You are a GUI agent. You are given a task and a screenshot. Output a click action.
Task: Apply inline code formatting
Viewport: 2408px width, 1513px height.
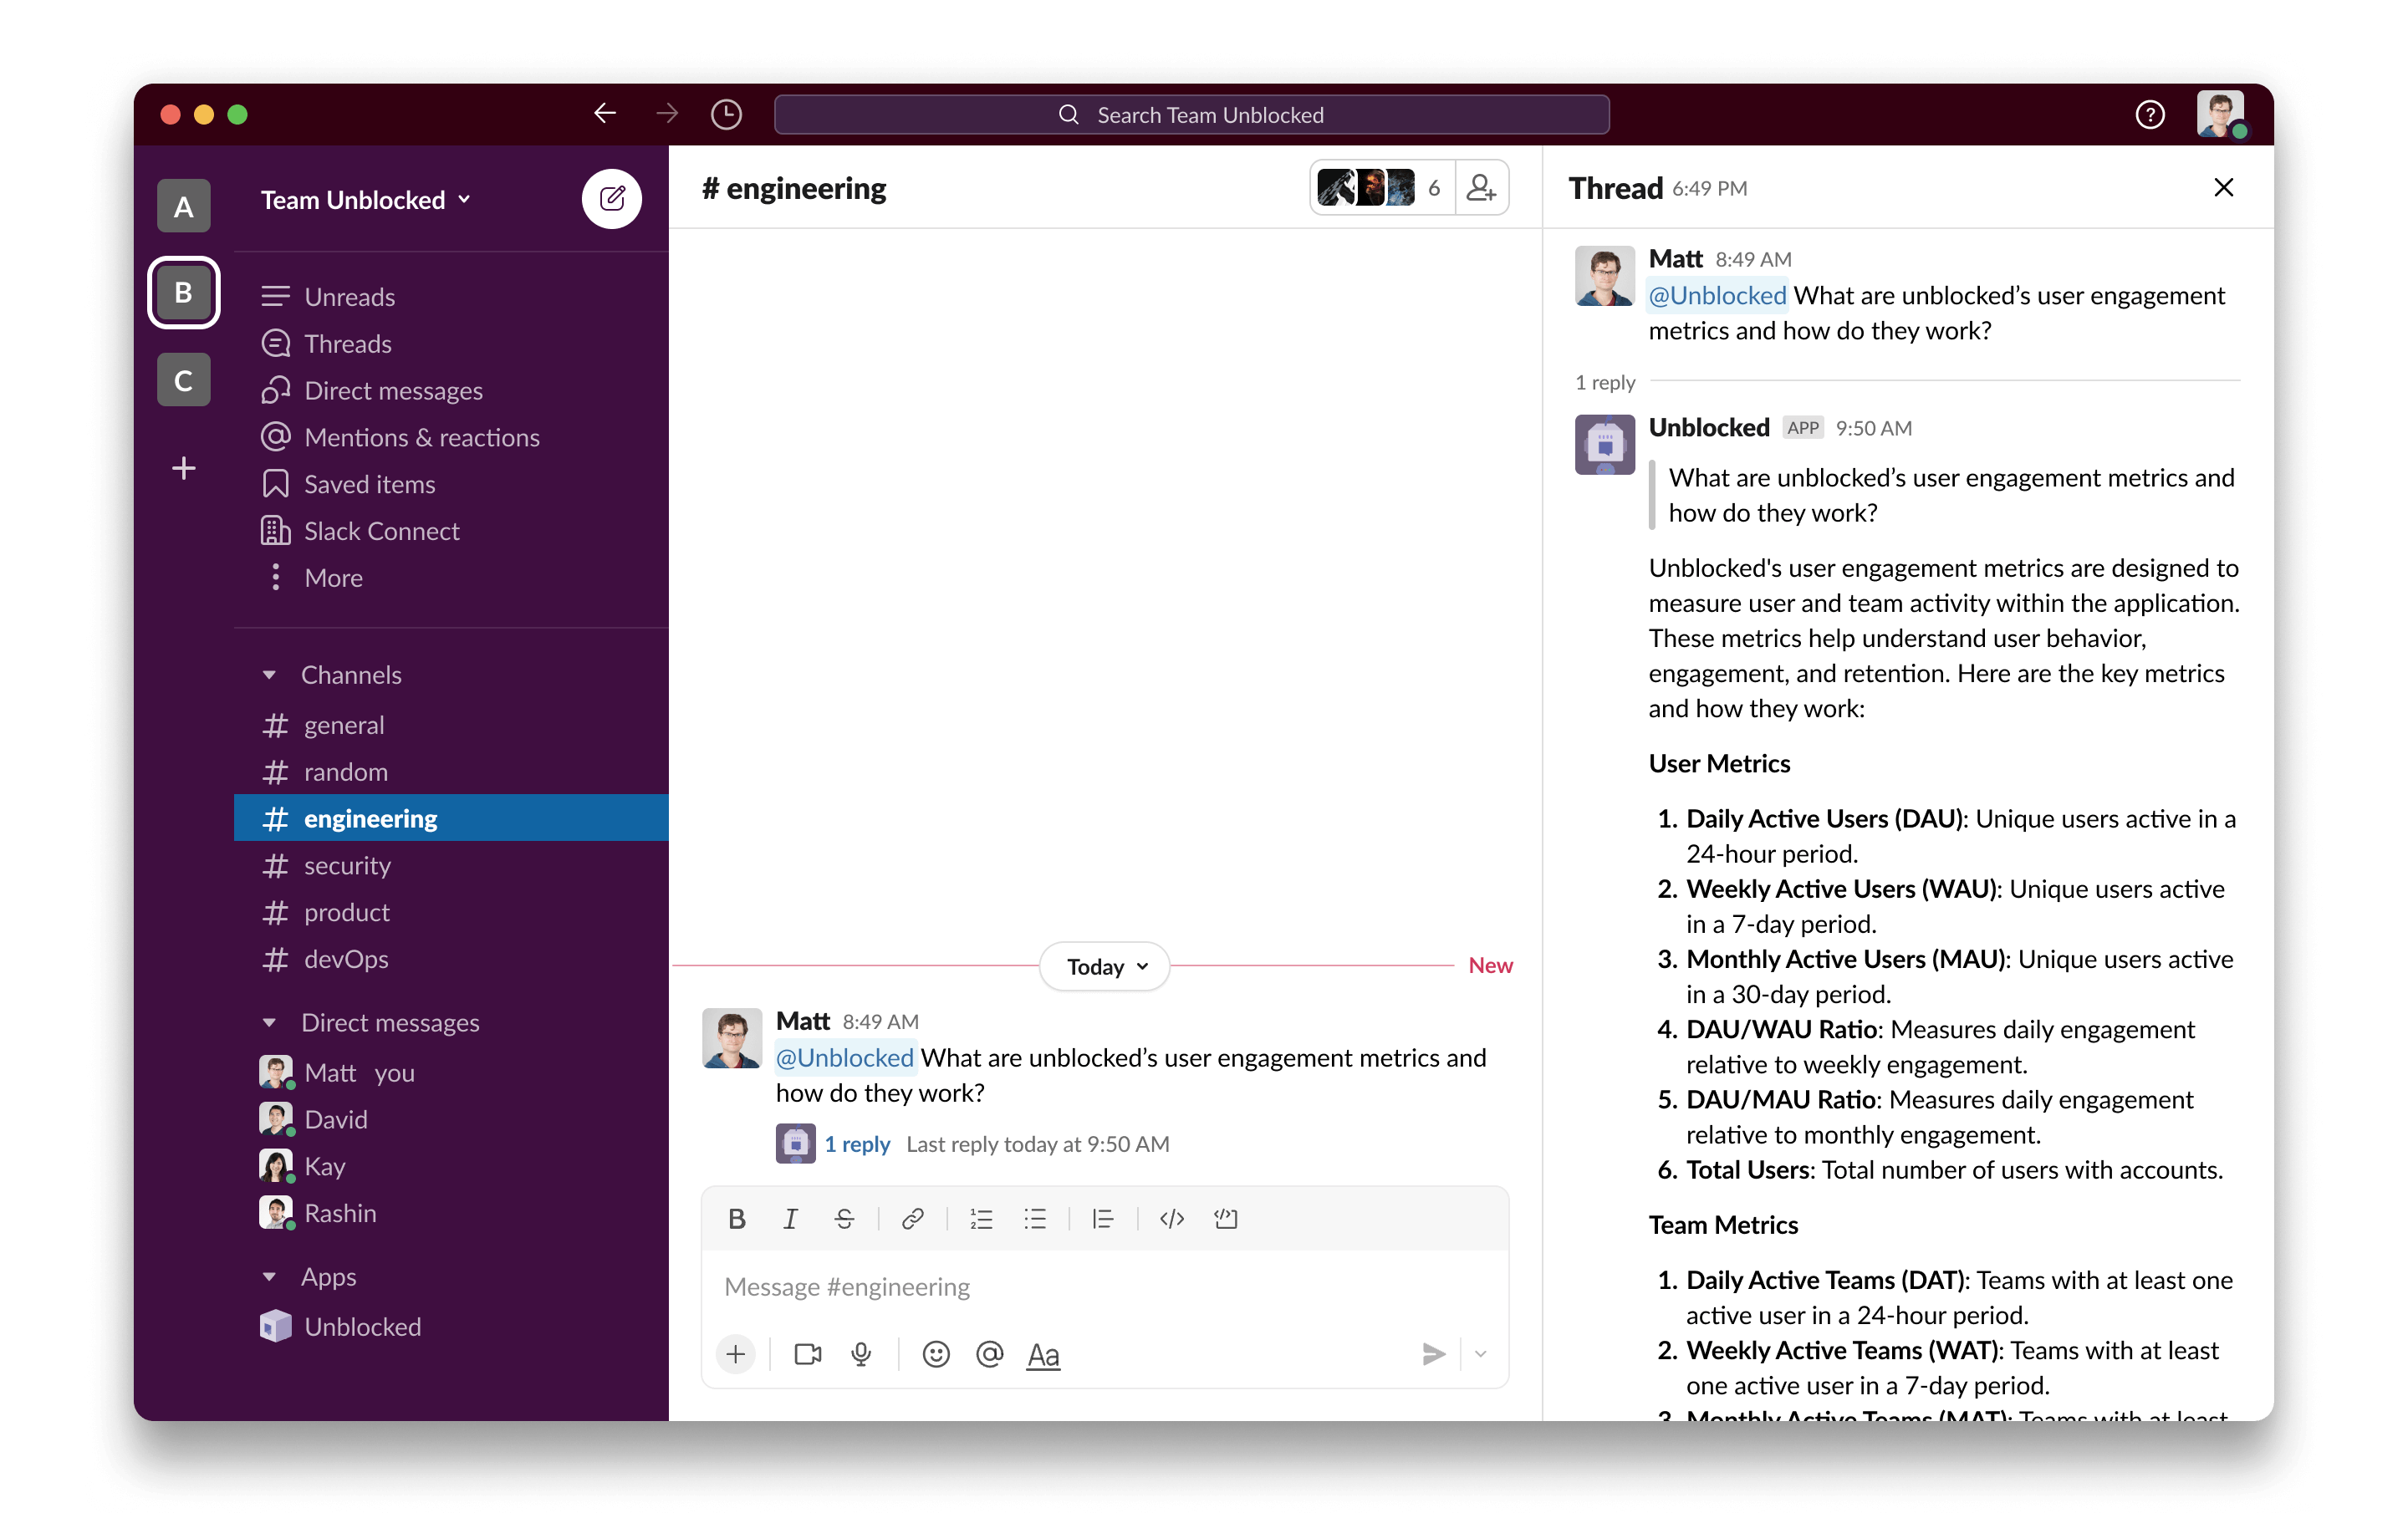tap(1172, 1218)
